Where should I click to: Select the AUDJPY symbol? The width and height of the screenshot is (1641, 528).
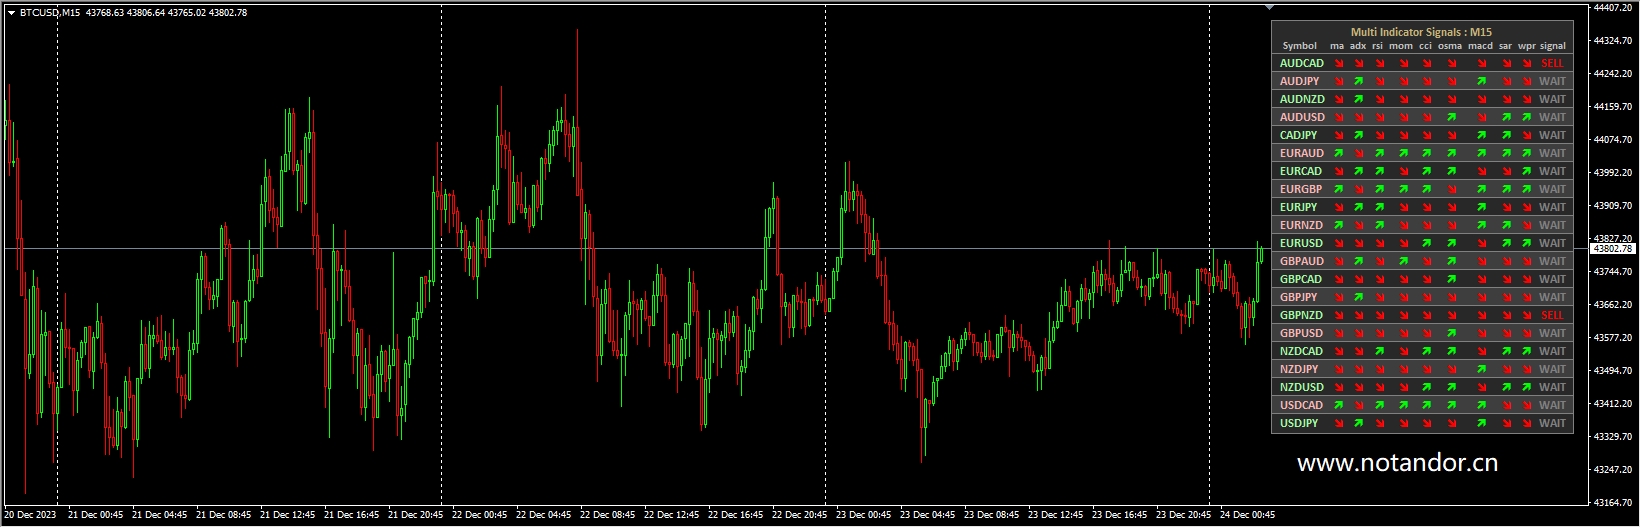[1299, 81]
